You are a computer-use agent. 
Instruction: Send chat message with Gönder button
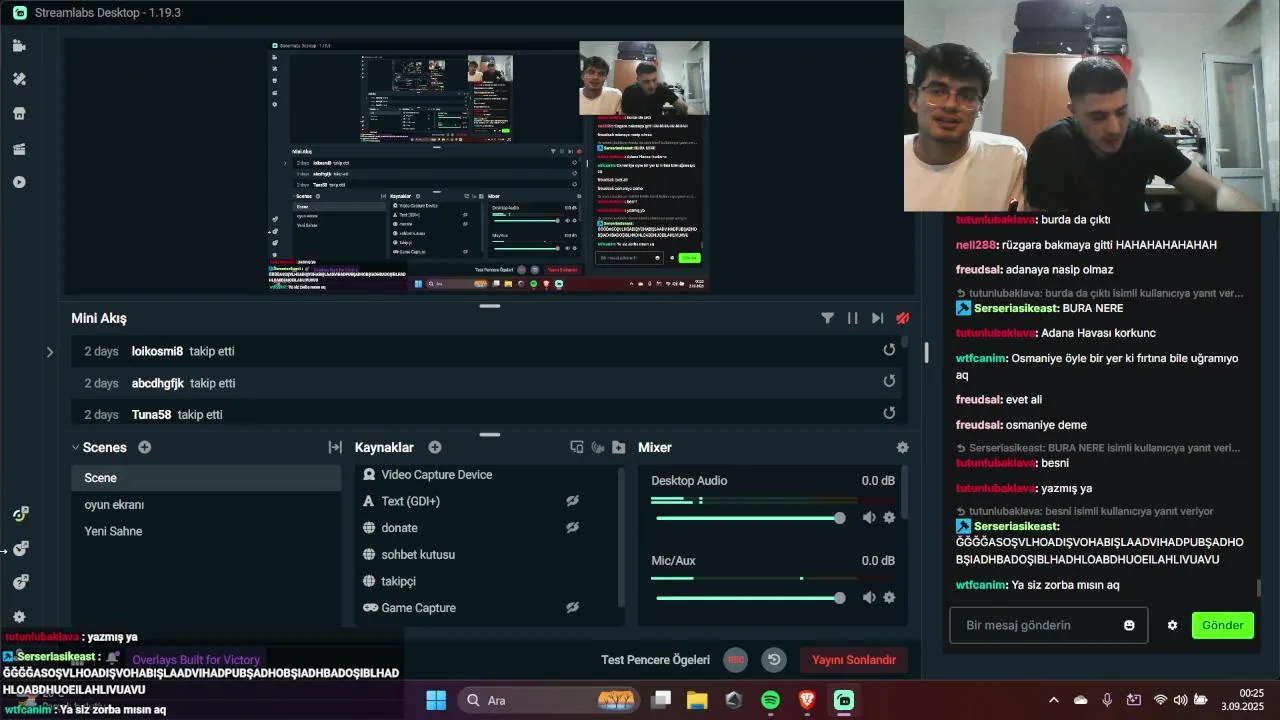coord(1222,625)
